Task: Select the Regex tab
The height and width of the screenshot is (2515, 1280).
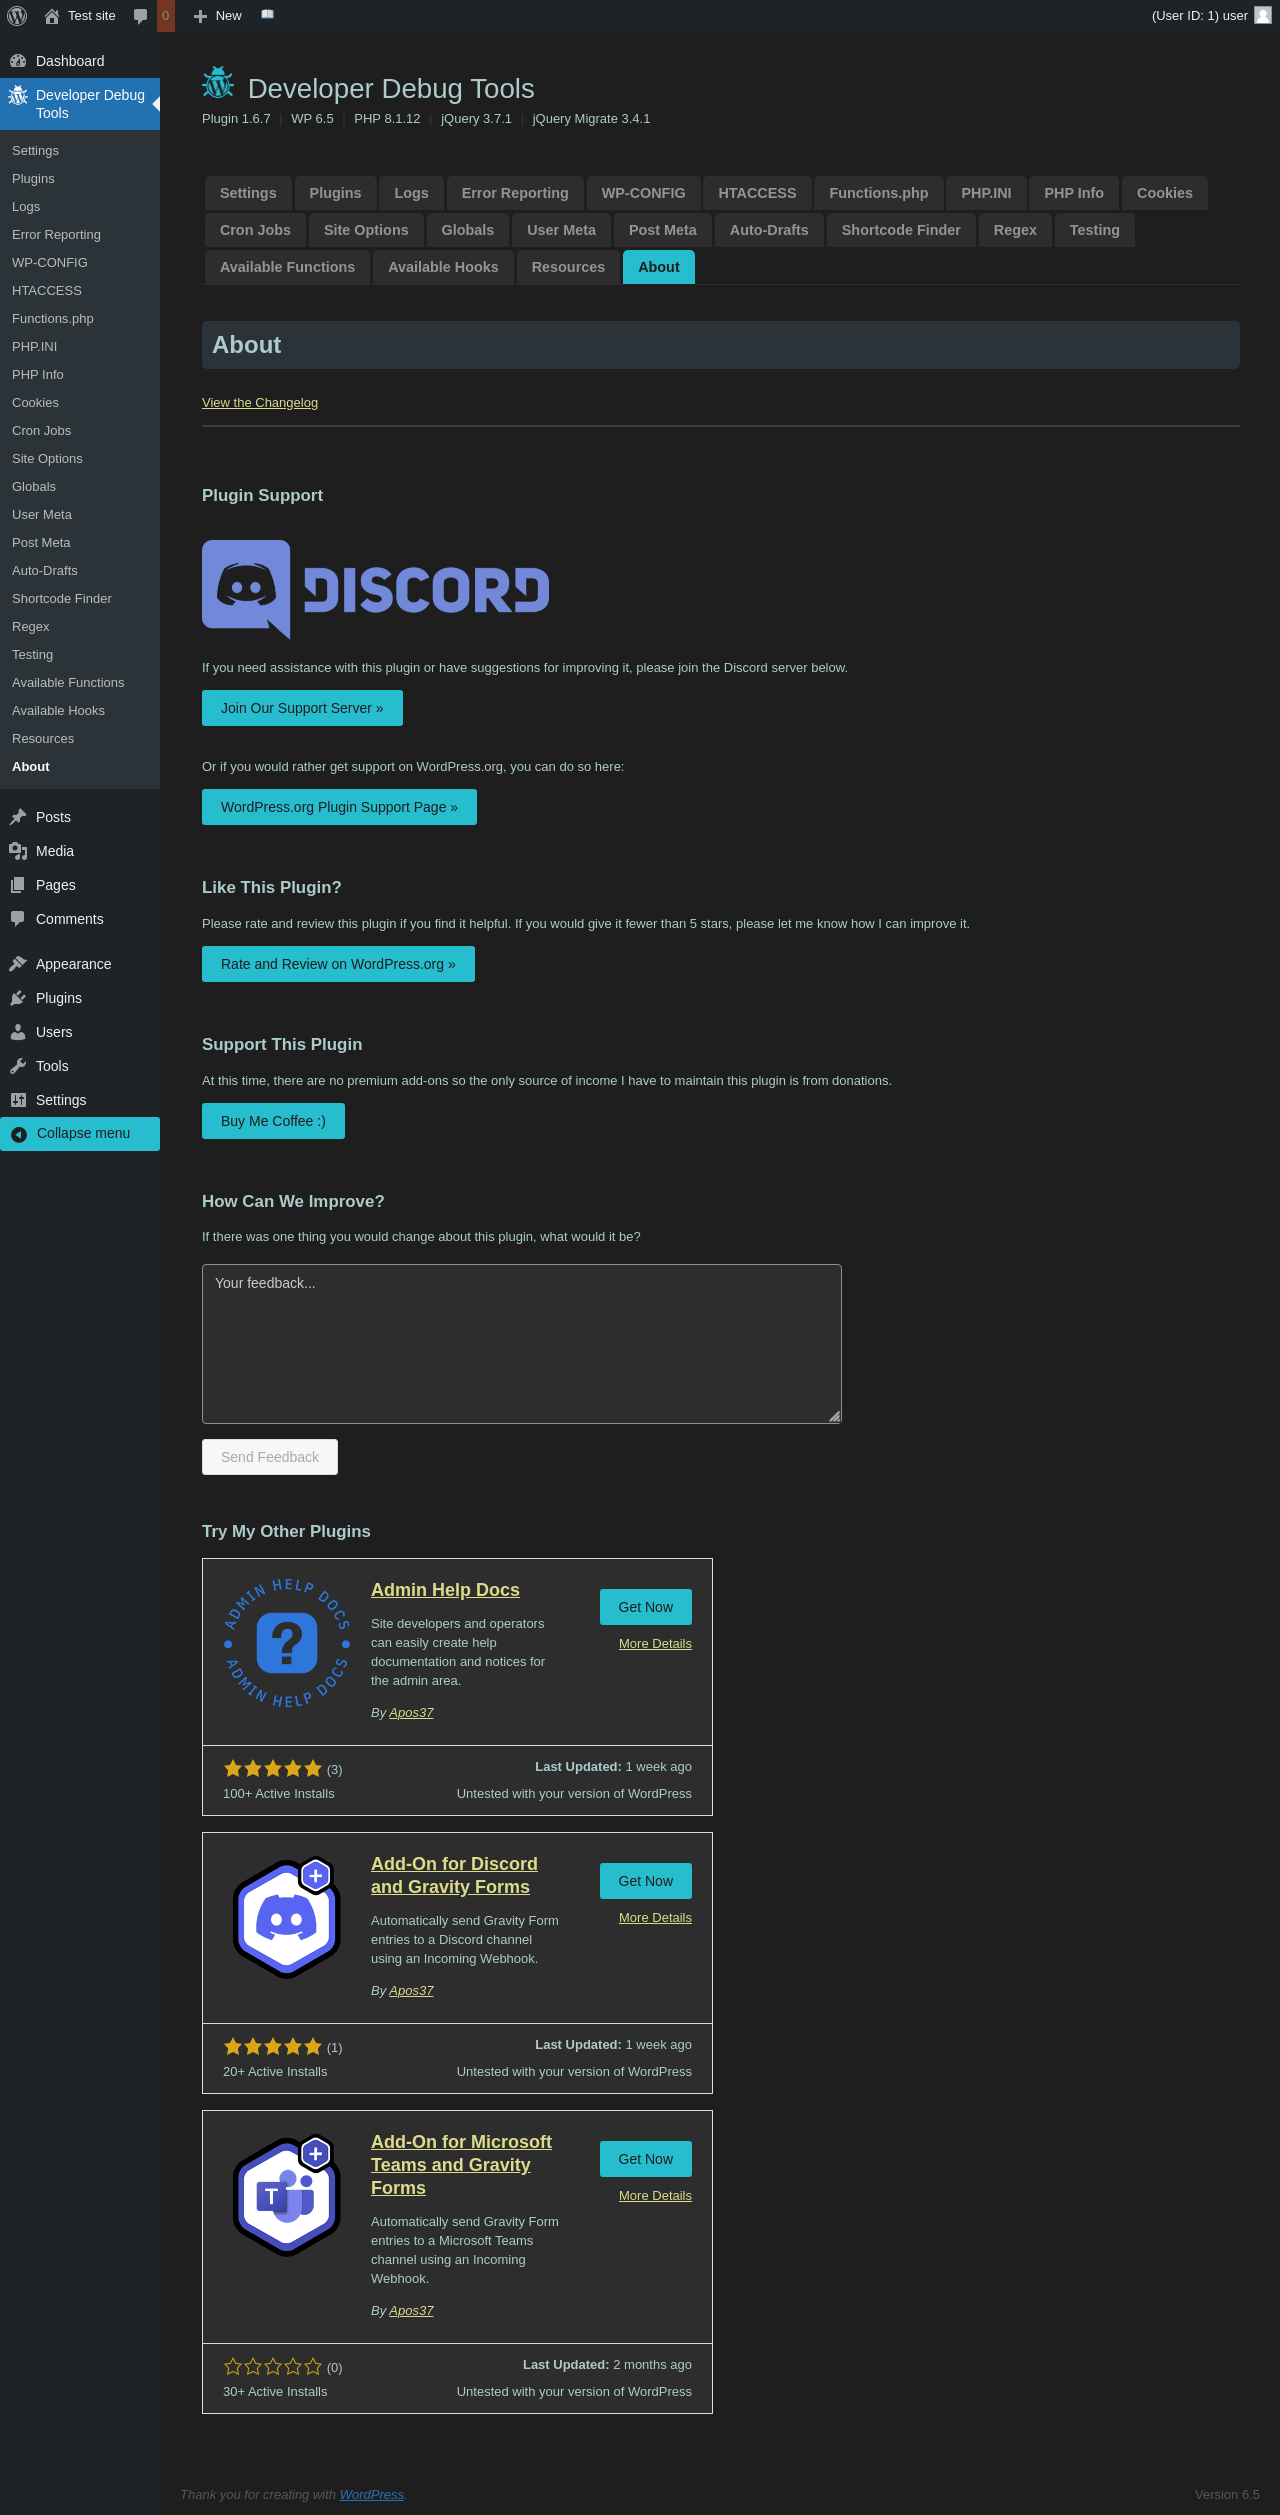Action: point(1015,230)
